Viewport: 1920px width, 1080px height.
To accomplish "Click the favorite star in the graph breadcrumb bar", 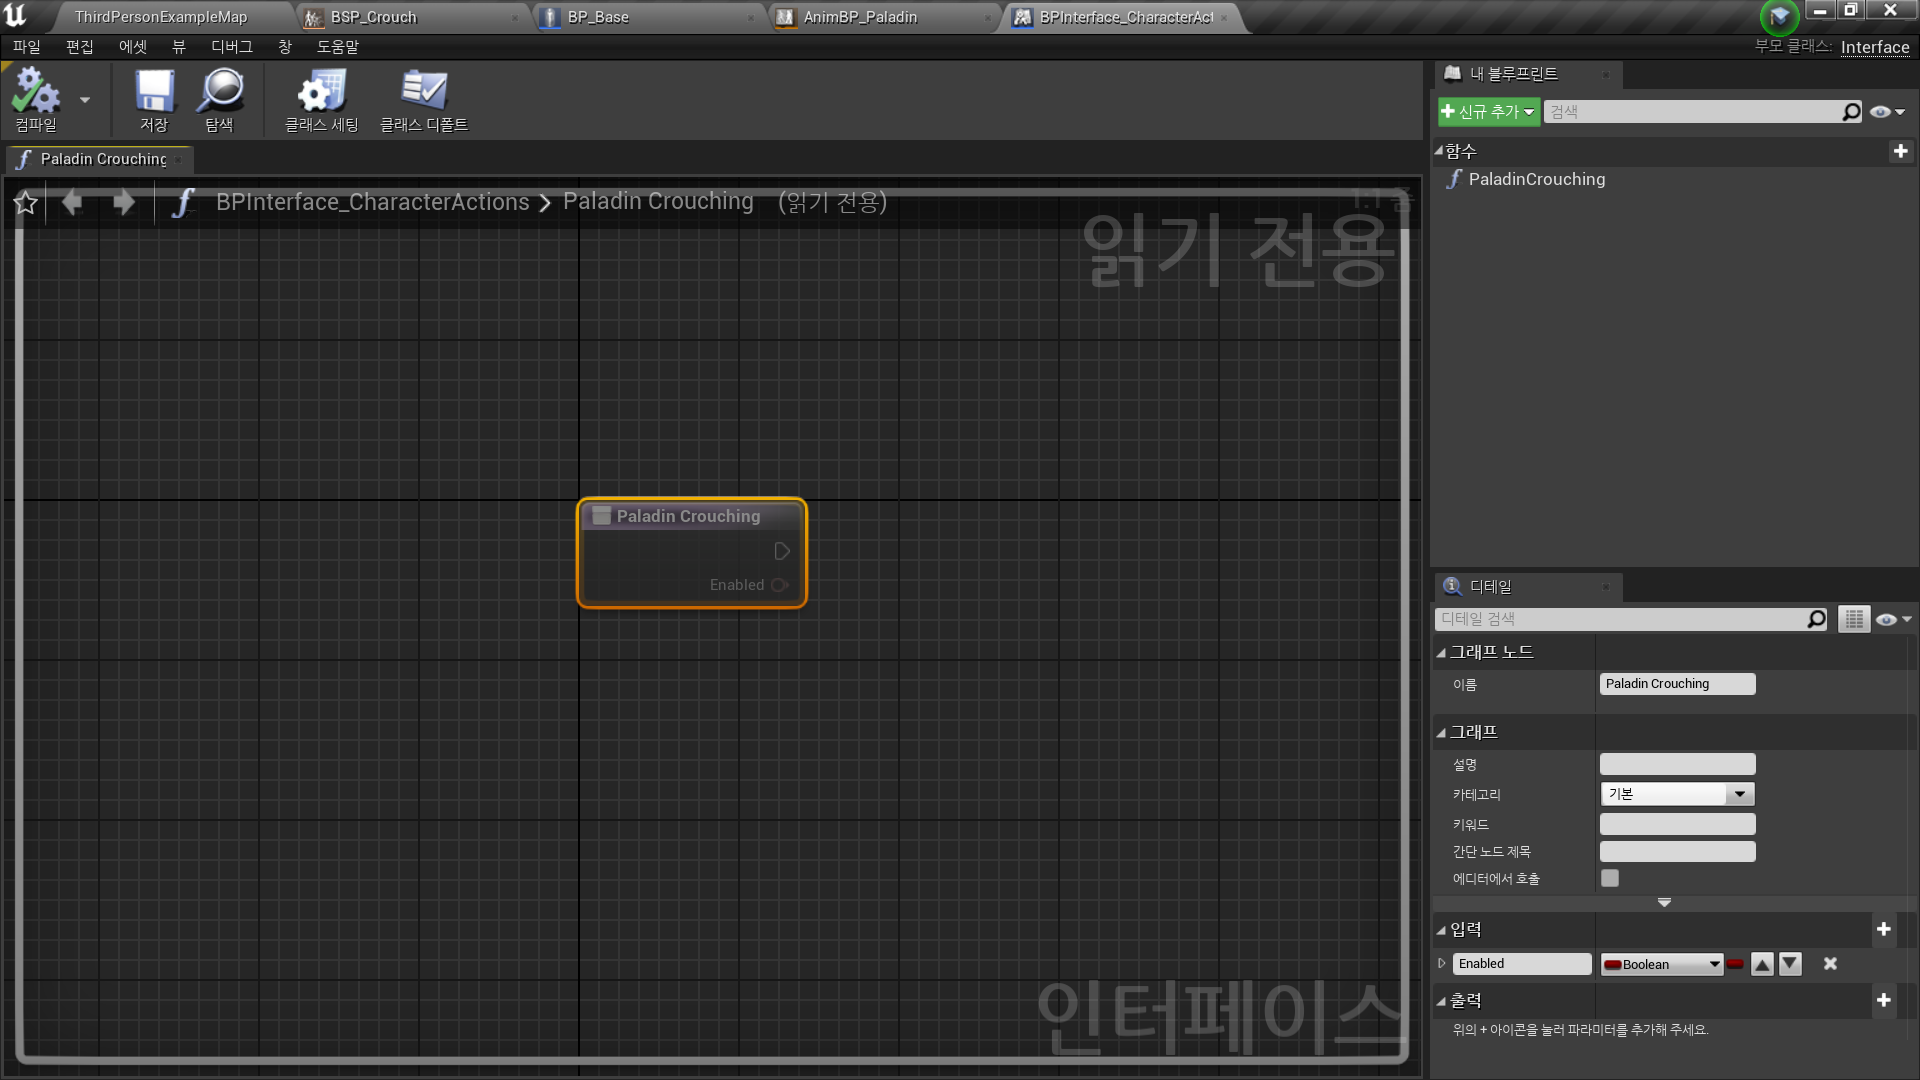I will [25, 202].
